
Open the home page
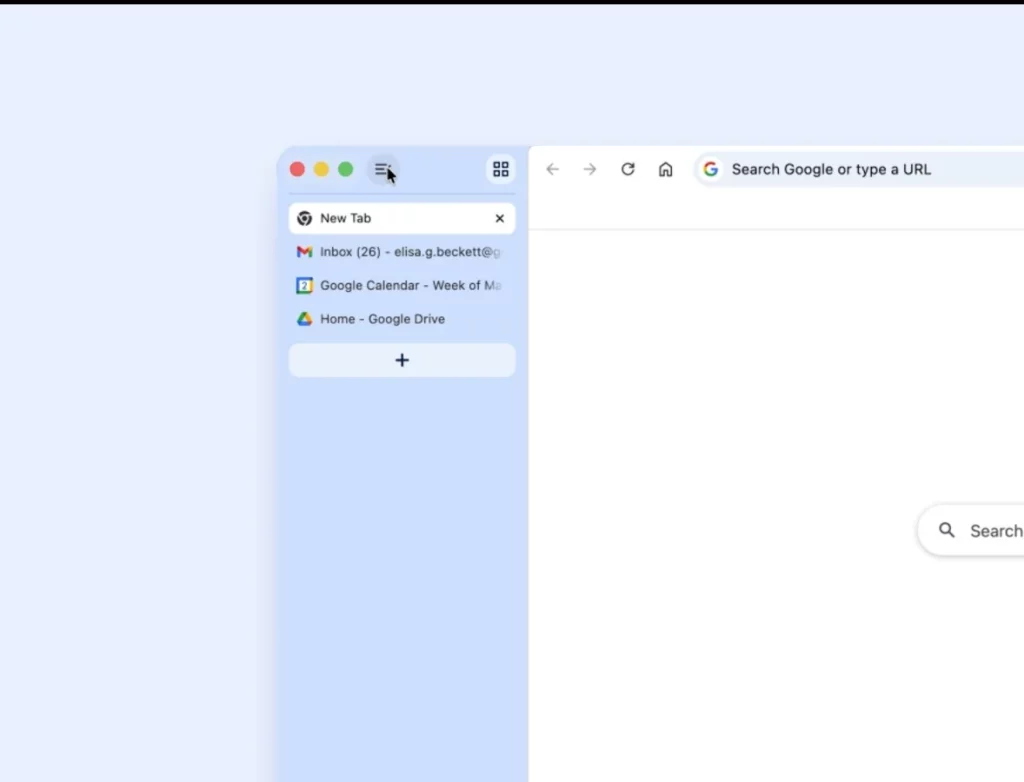point(666,169)
